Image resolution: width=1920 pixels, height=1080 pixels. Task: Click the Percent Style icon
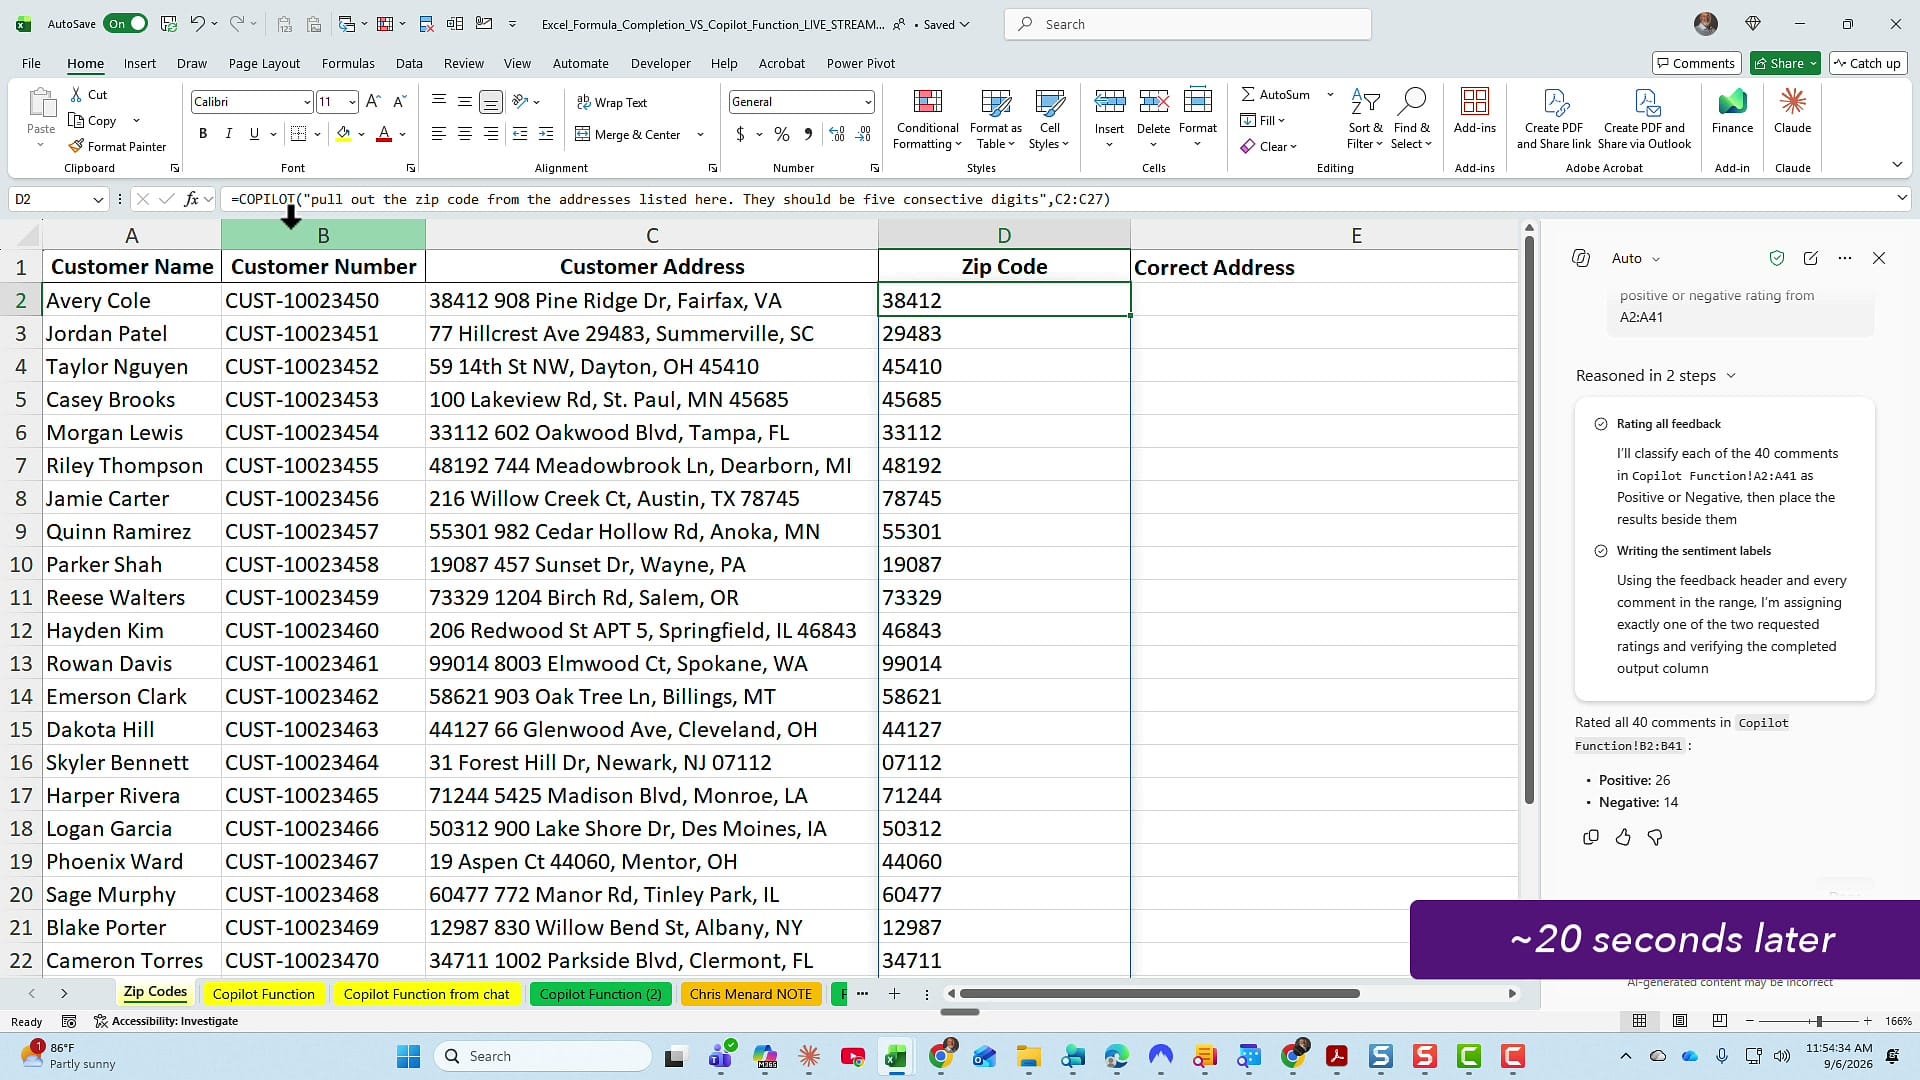[781, 134]
